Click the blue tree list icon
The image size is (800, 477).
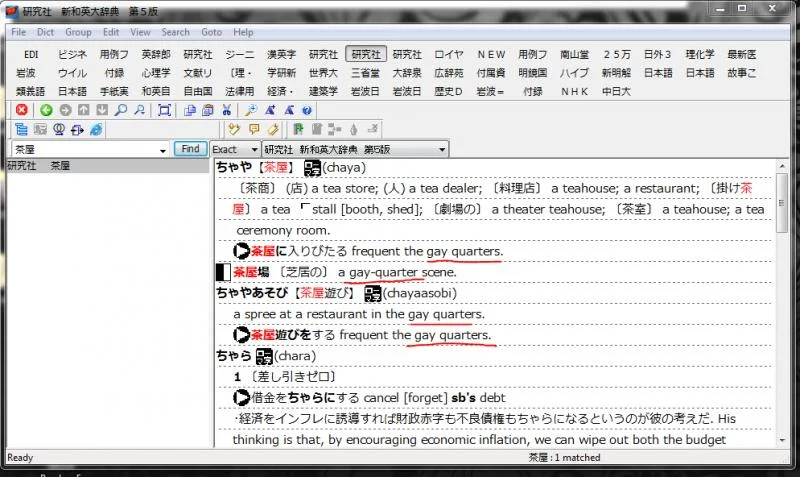21,130
